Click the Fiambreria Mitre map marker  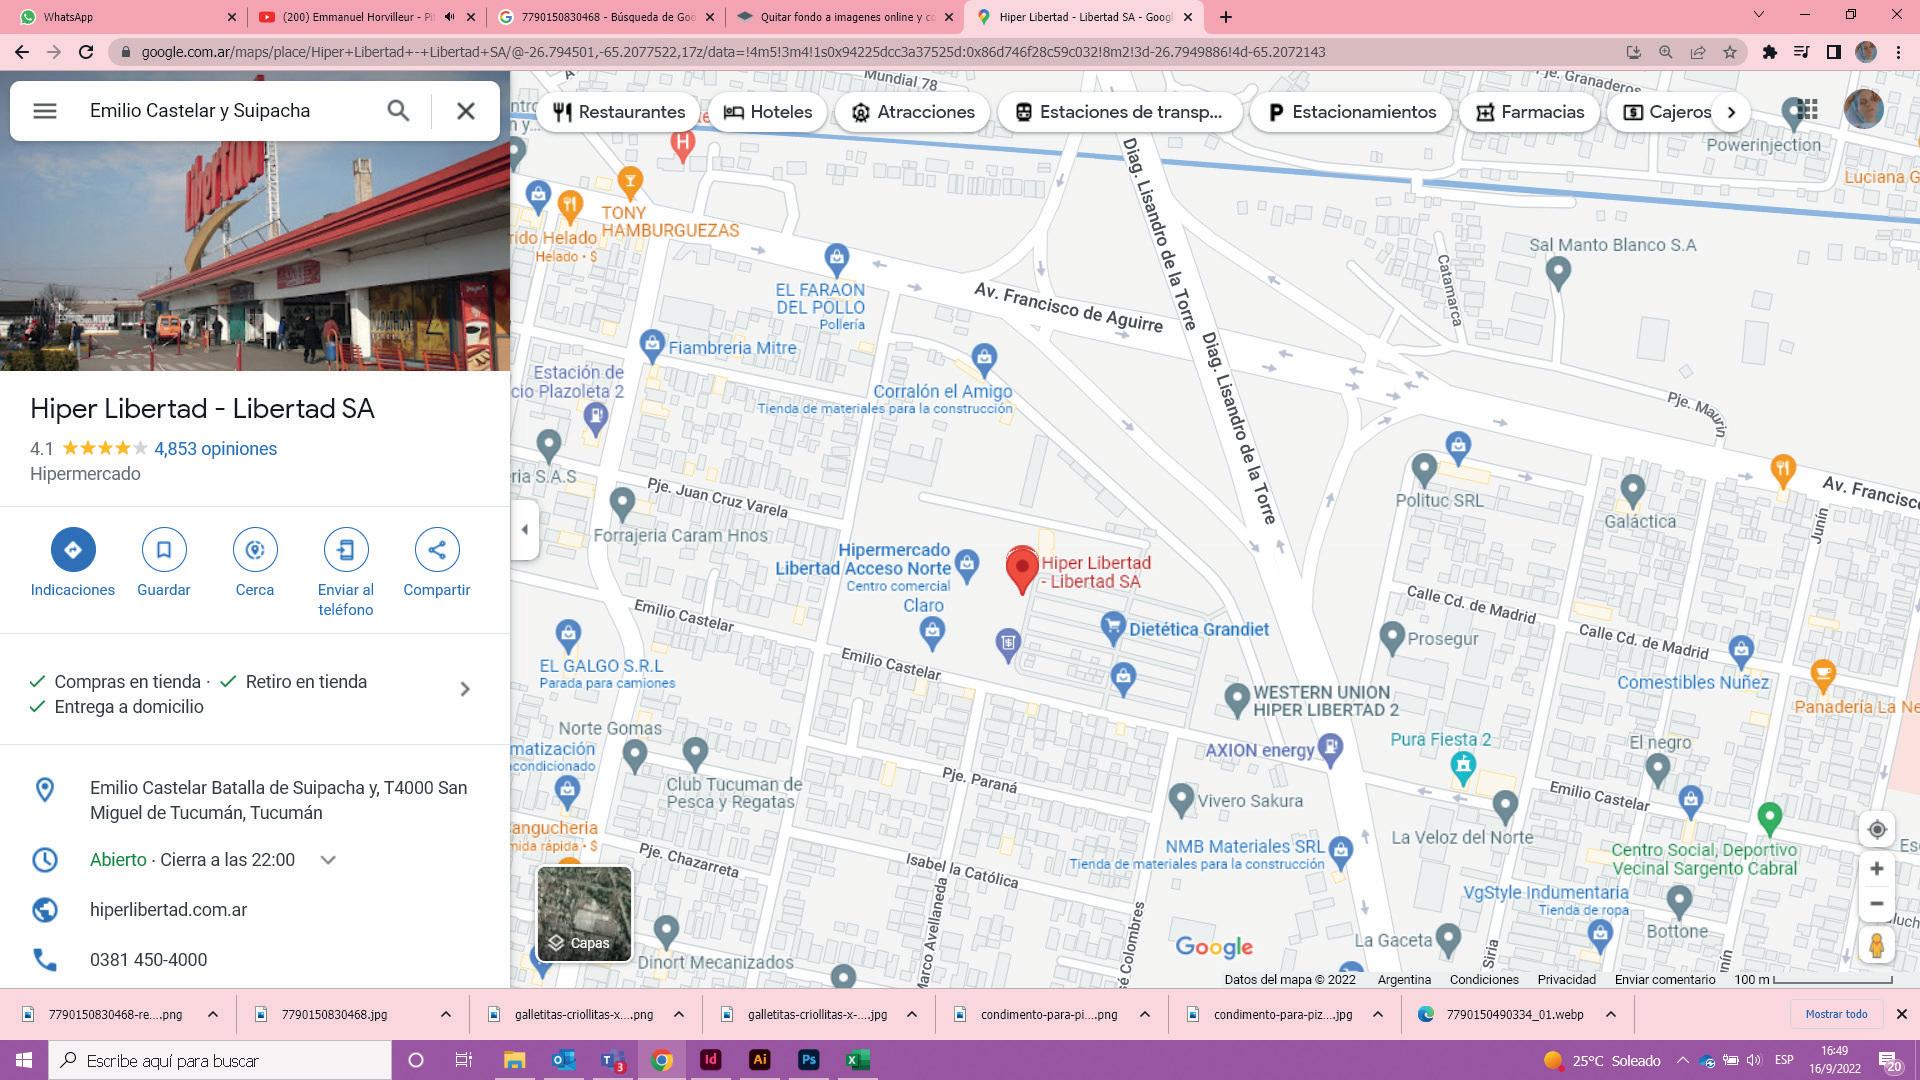click(x=652, y=345)
